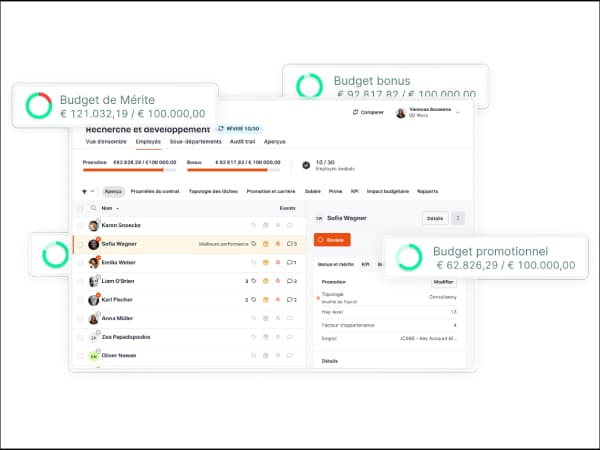Screen dimensions: 600x450
Task: Tick the checkbox for Sofia Wagner
Action: click(x=80, y=244)
